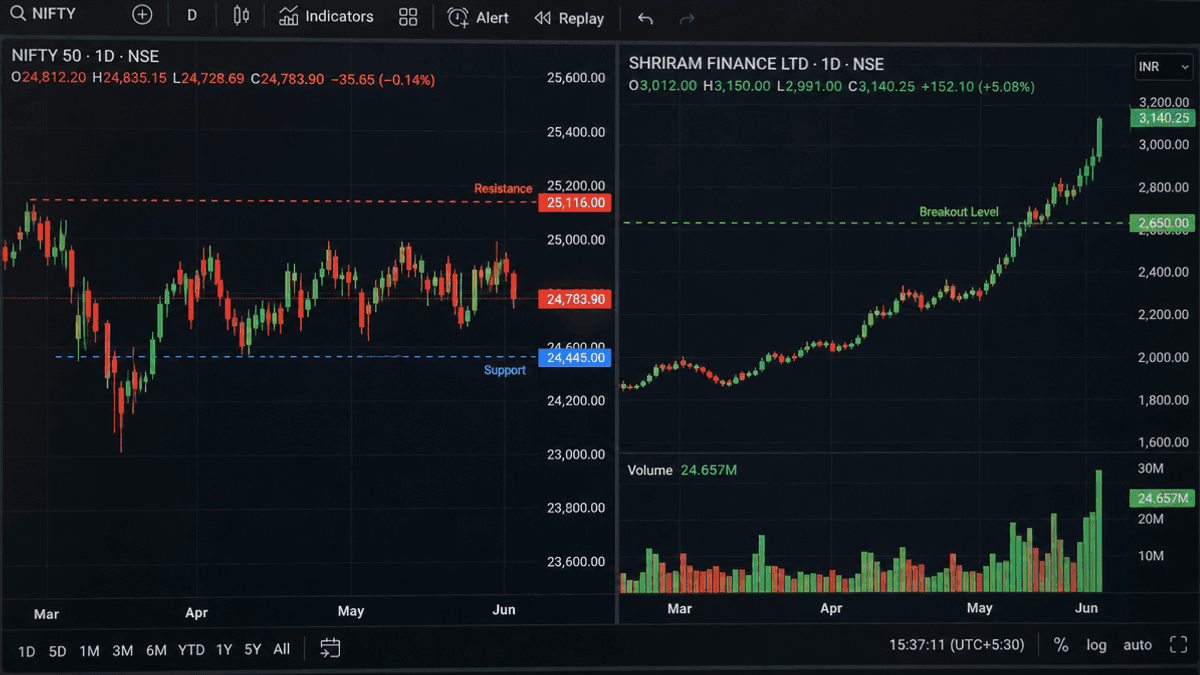This screenshot has height=675, width=1200.
Task: Select the 1M time range
Action: pyautogui.click(x=89, y=651)
